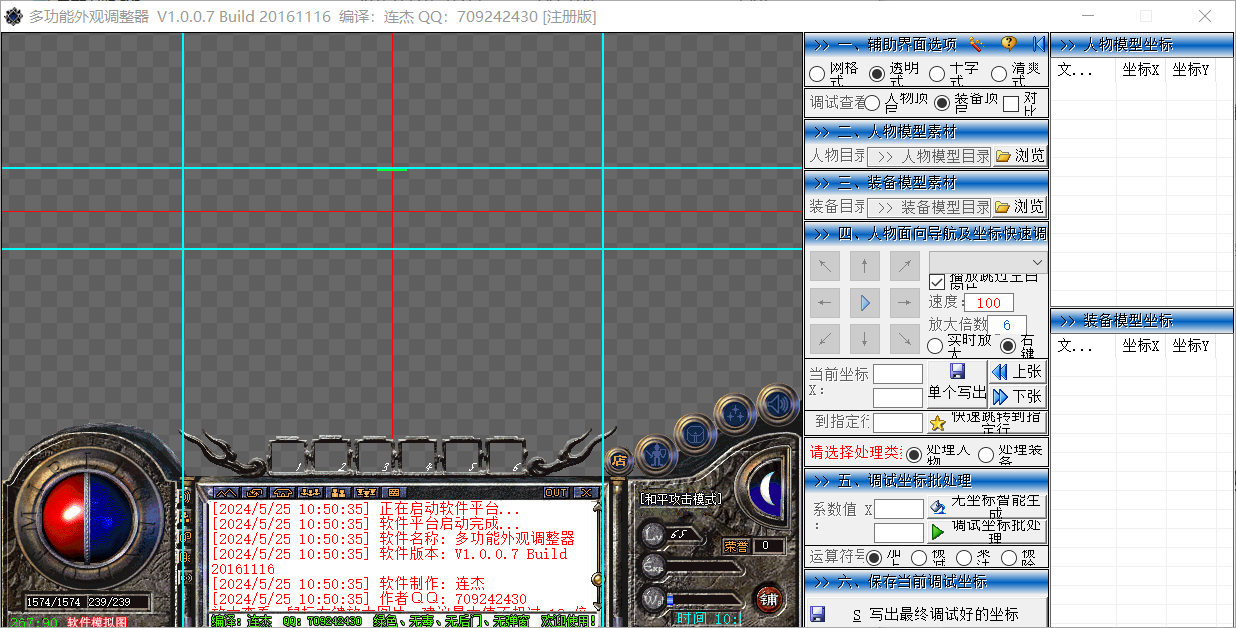Click the OUT button on chat box

pos(556,492)
